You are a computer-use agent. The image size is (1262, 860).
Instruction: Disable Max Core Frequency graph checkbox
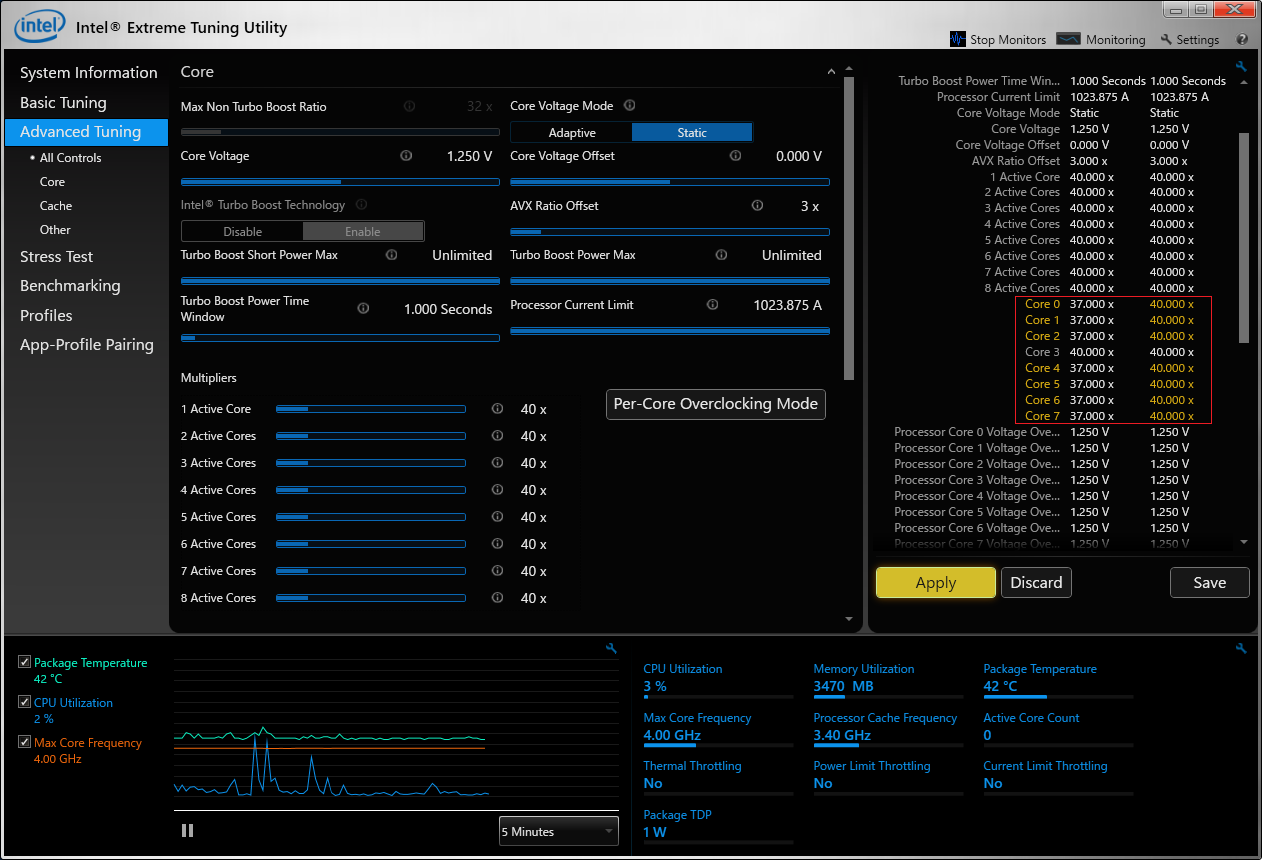(25, 743)
